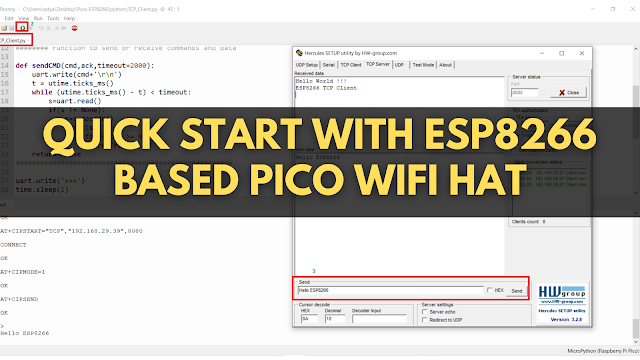
Task: Click the 'time.sleep(1)' line in the editor
Action: pyautogui.click(x=42, y=190)
